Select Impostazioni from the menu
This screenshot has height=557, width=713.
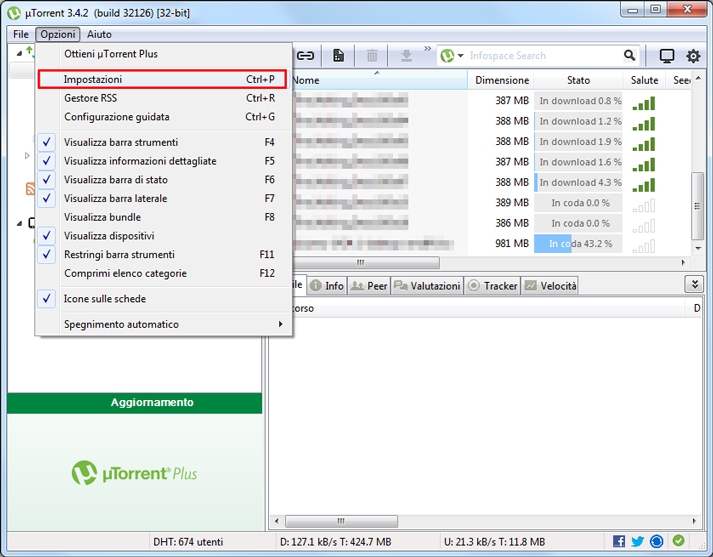pyautogui.click(x=162, y=79)
